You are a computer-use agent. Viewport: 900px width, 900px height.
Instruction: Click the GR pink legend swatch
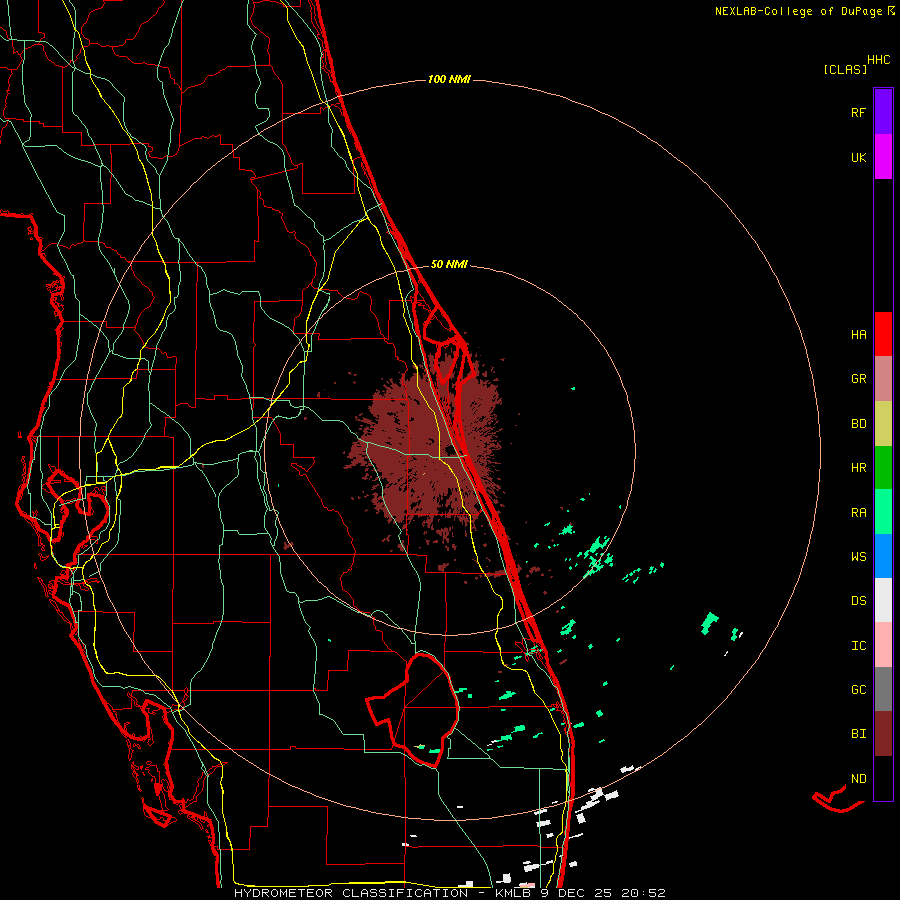883,379
